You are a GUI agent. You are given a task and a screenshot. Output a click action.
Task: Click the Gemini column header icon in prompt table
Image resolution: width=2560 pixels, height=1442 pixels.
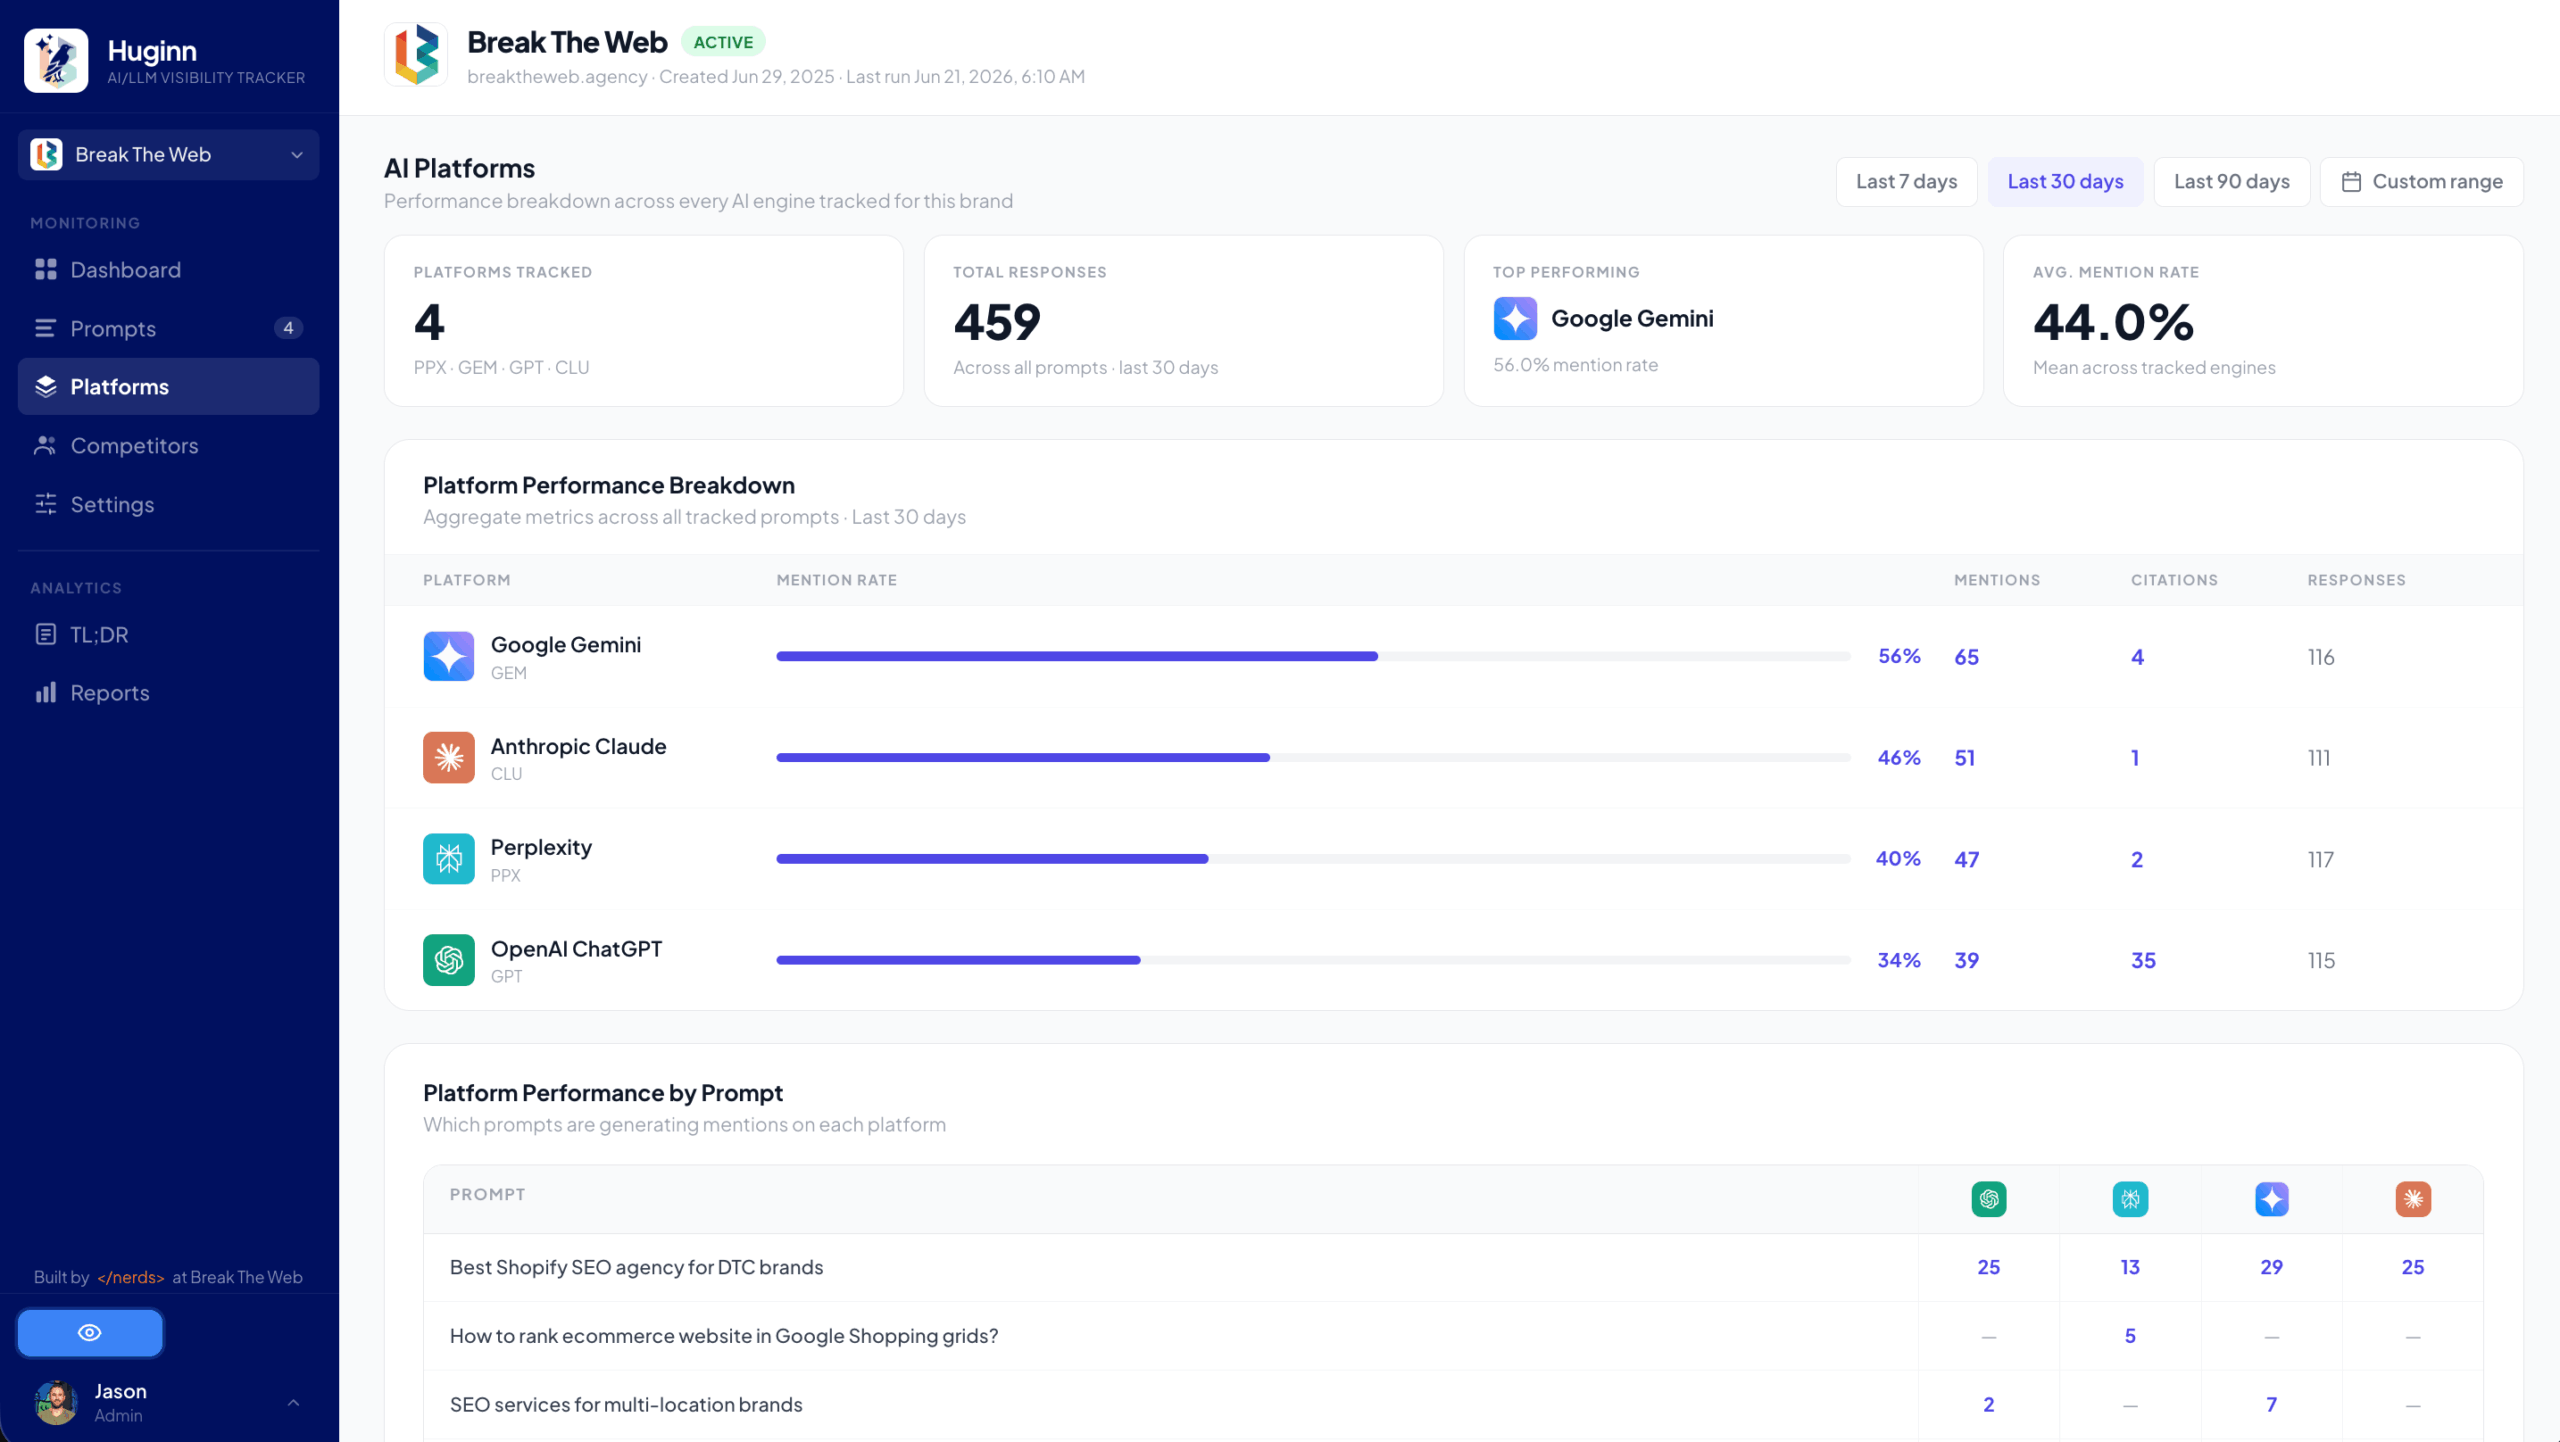point(2272,1199)
